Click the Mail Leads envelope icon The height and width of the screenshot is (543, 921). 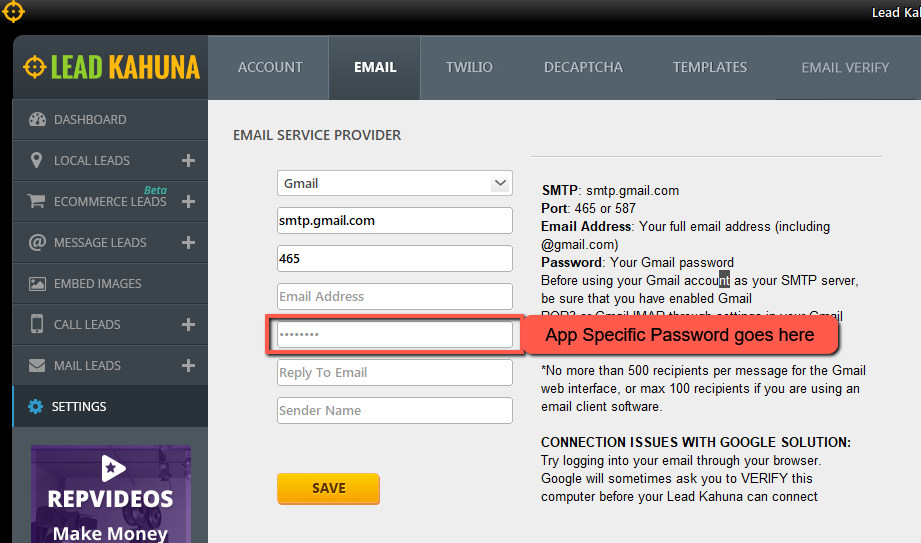click(38, 366)
